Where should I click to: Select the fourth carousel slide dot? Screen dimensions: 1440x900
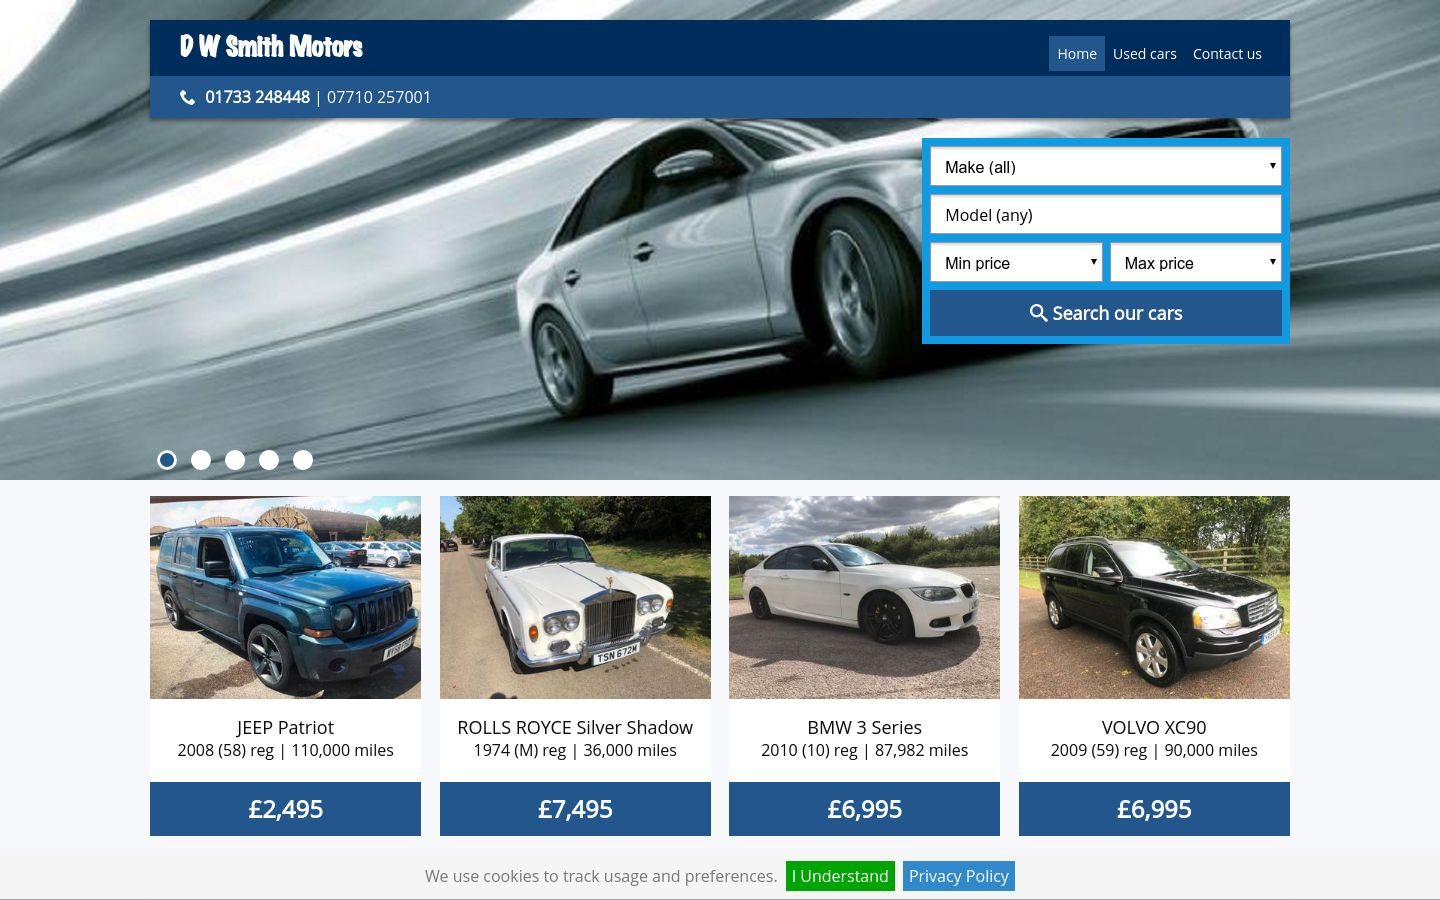(269, 460)
